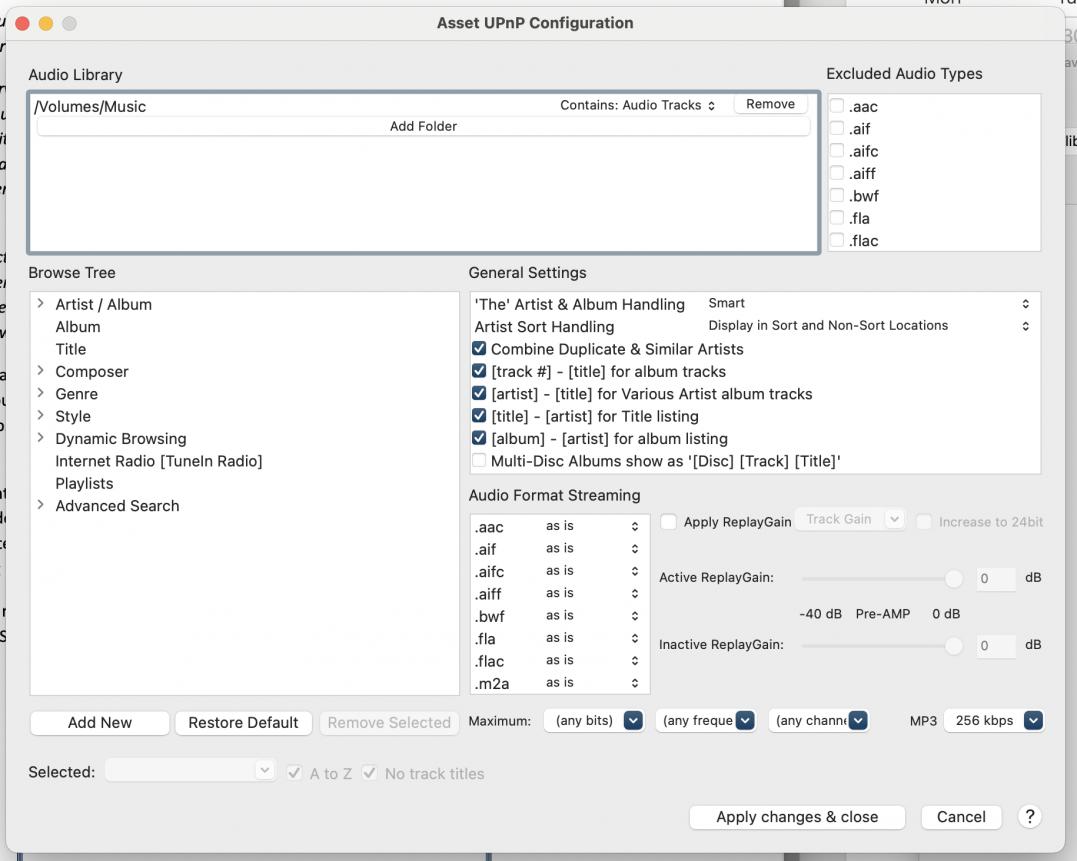
Task: Open 'The' Artist & Album Handling dropdown
Action: coord(867,303)
